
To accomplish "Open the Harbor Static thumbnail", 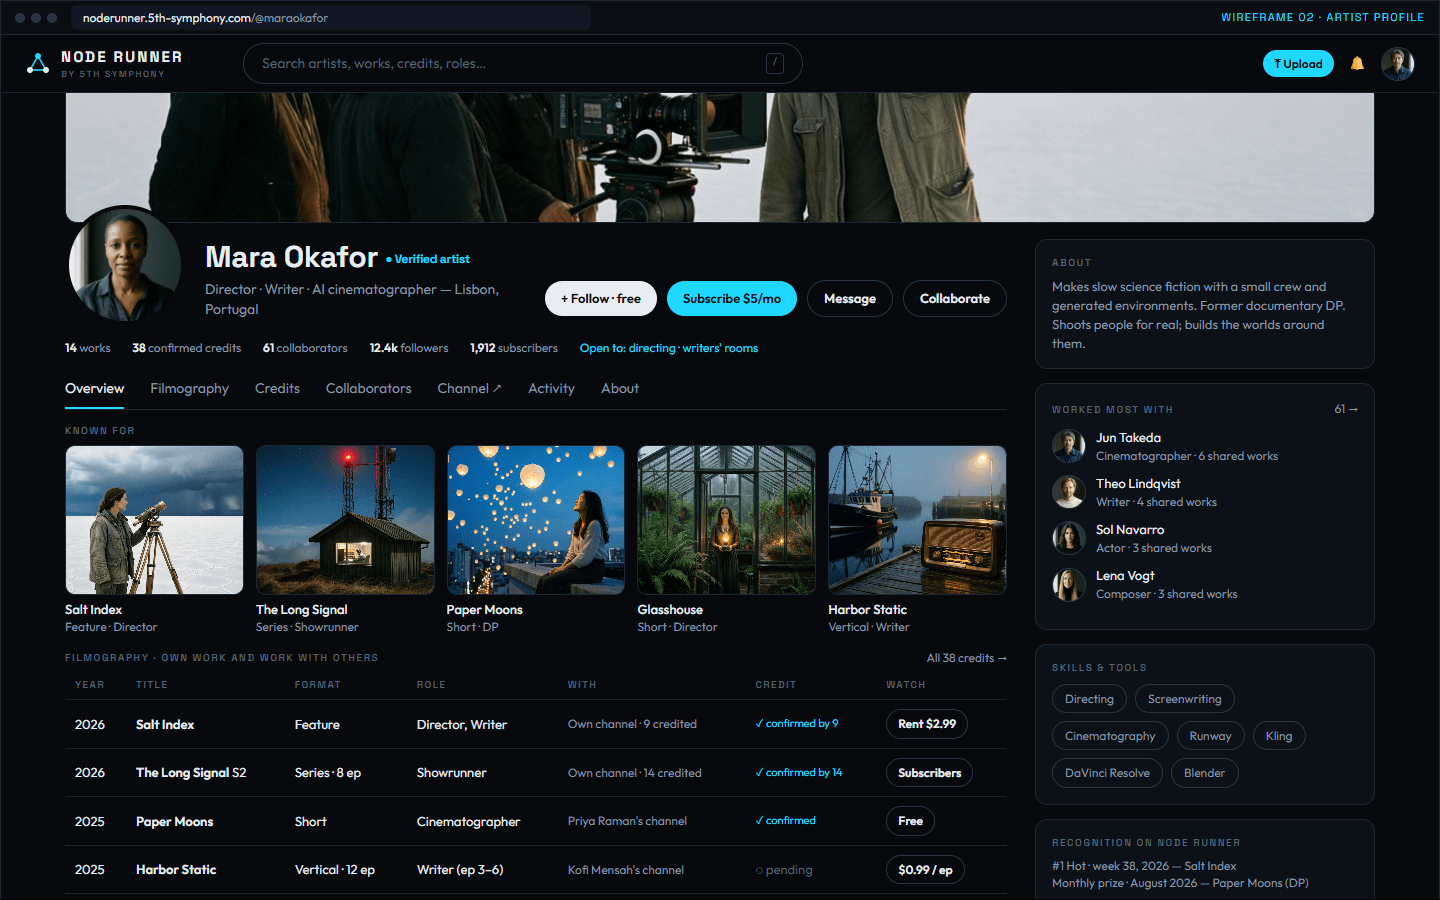I will (917, 520).
